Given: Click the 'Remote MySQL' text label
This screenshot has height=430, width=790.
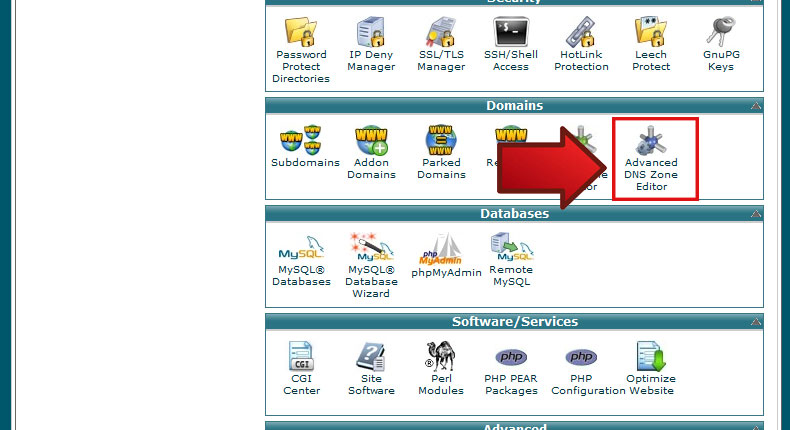Looking at the screenshot, I should tap(511, 276).
